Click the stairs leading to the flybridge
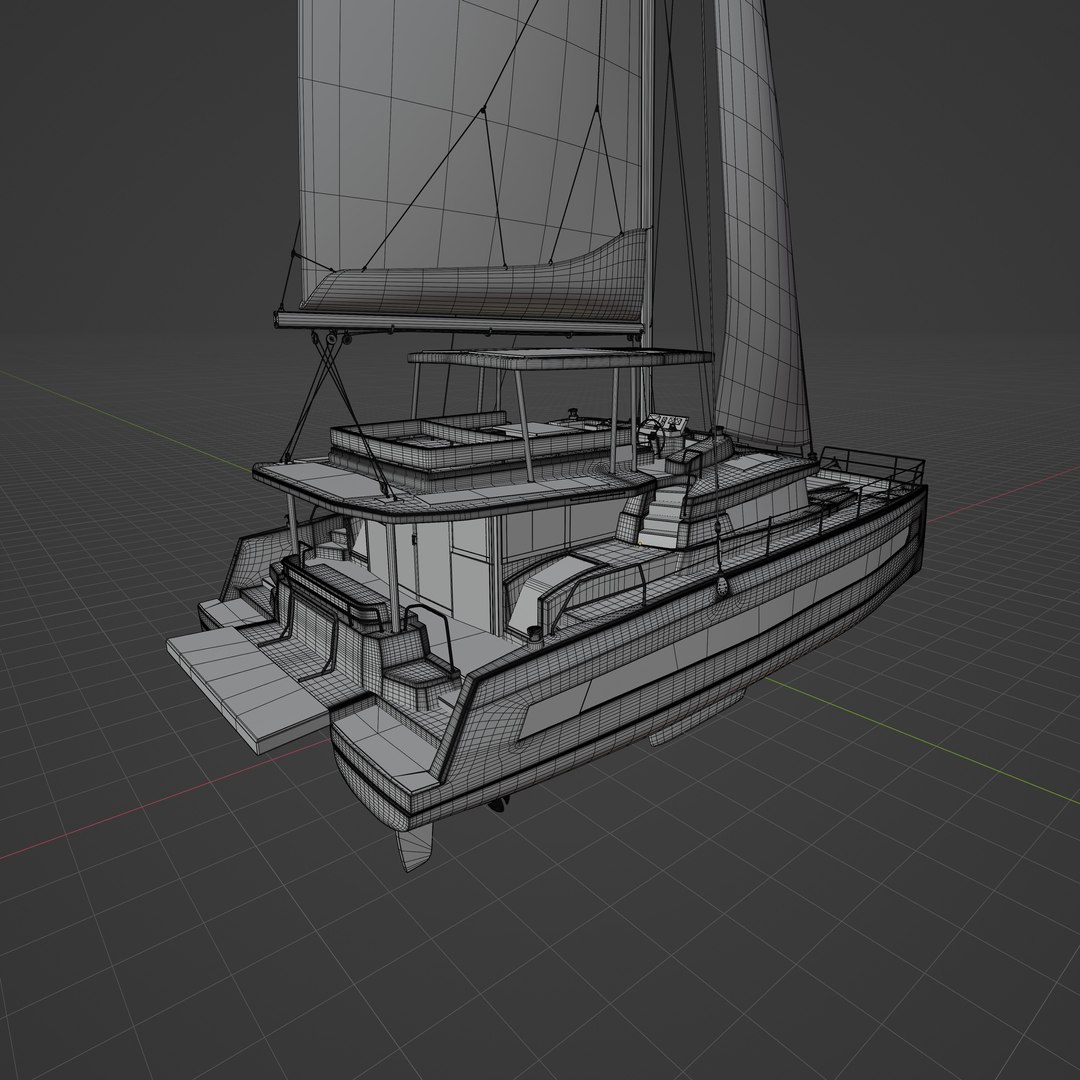 pos(663,518)
